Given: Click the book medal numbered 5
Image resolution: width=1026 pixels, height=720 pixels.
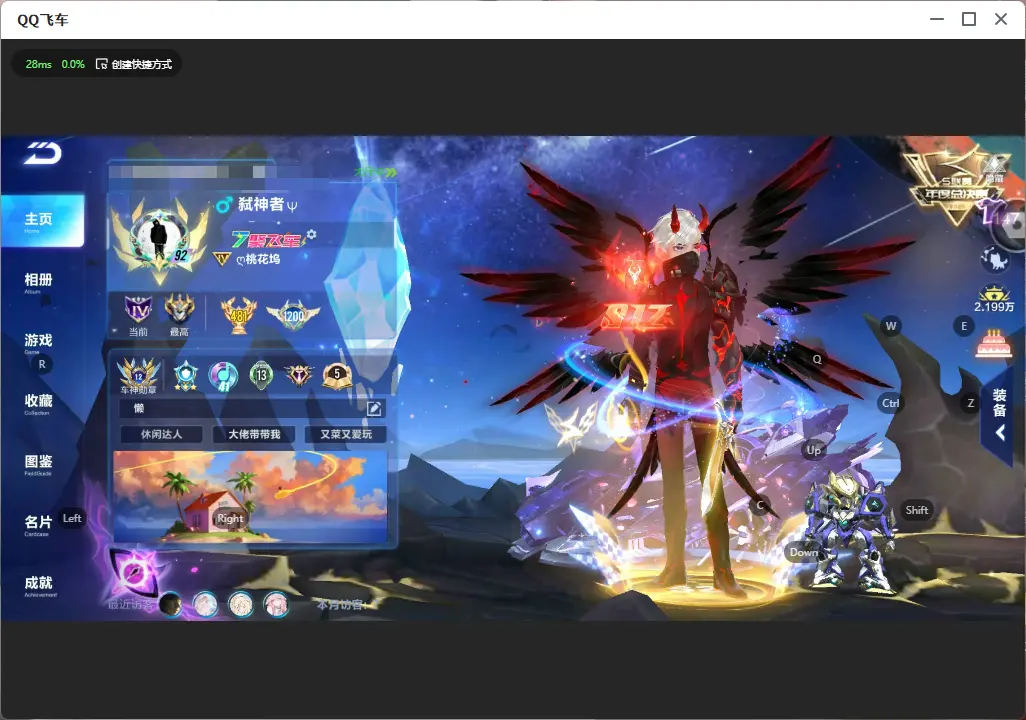Looking at the screenshot, I should 337,375.
